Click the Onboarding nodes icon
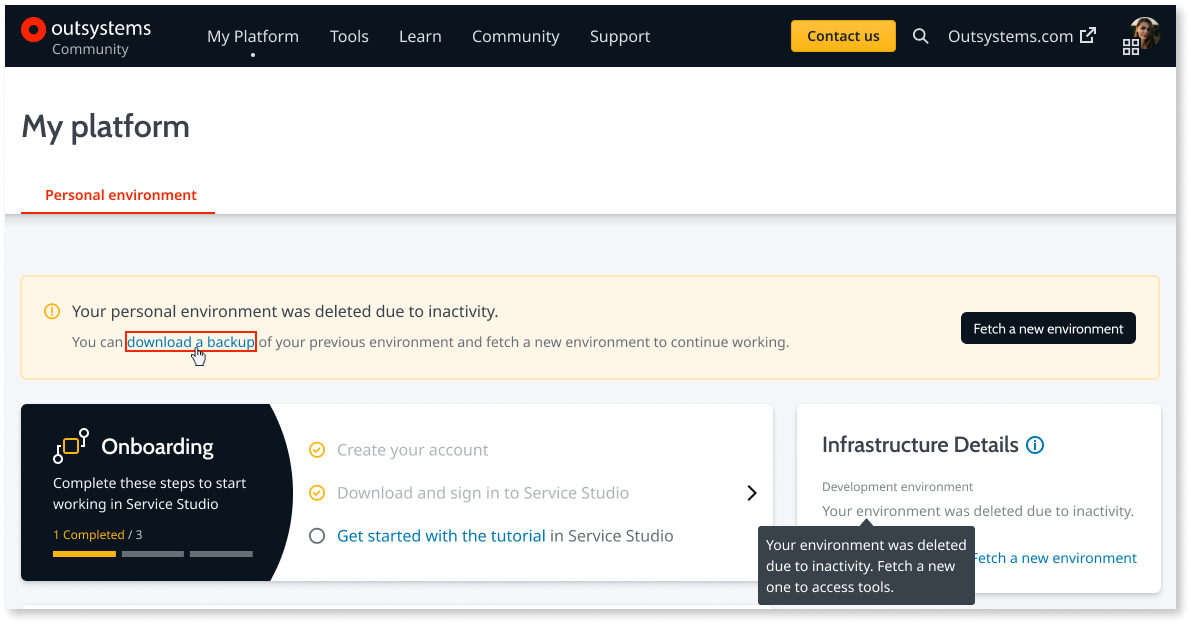The image size is (1191, 624). click(71, 446)
